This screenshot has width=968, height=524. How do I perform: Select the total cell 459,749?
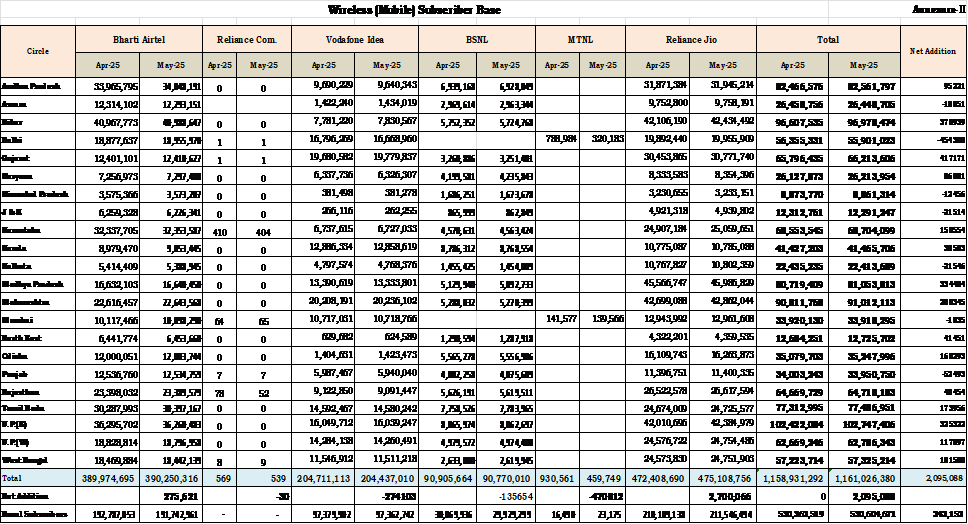click(603, 478)
